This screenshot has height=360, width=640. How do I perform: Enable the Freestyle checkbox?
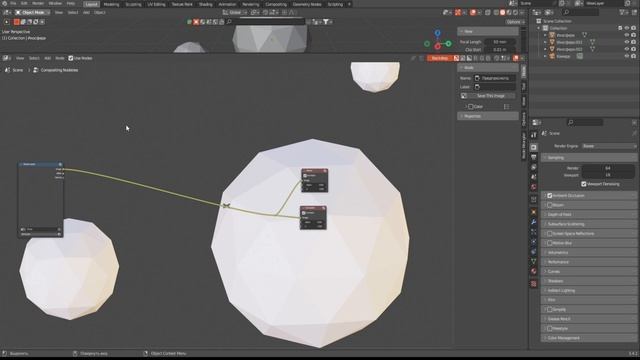click(550, 328)
